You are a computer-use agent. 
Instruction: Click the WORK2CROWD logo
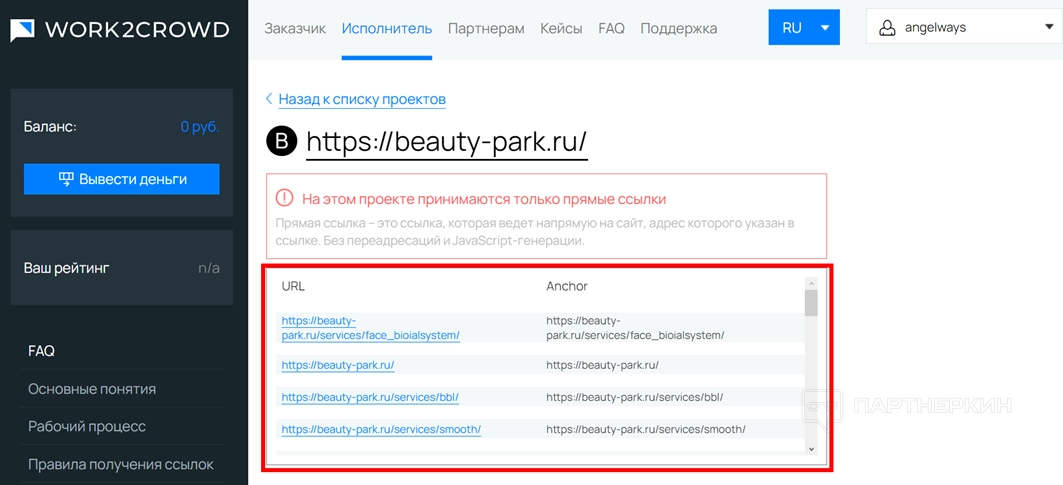pos(119,30)
